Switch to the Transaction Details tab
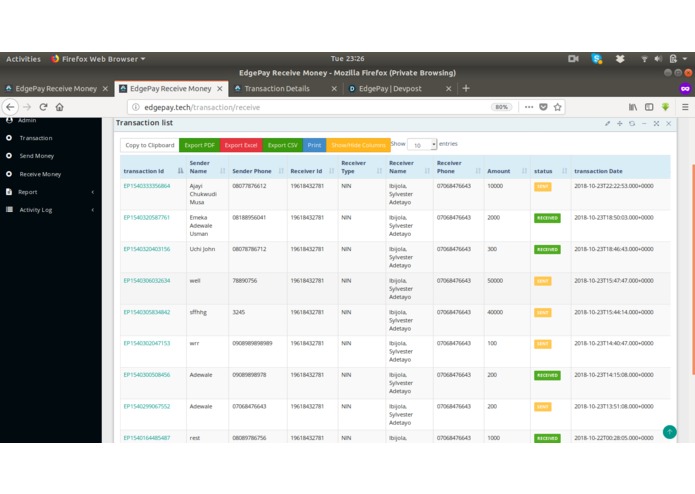Viewport: 695px width, 494px height. pos(277,89)
